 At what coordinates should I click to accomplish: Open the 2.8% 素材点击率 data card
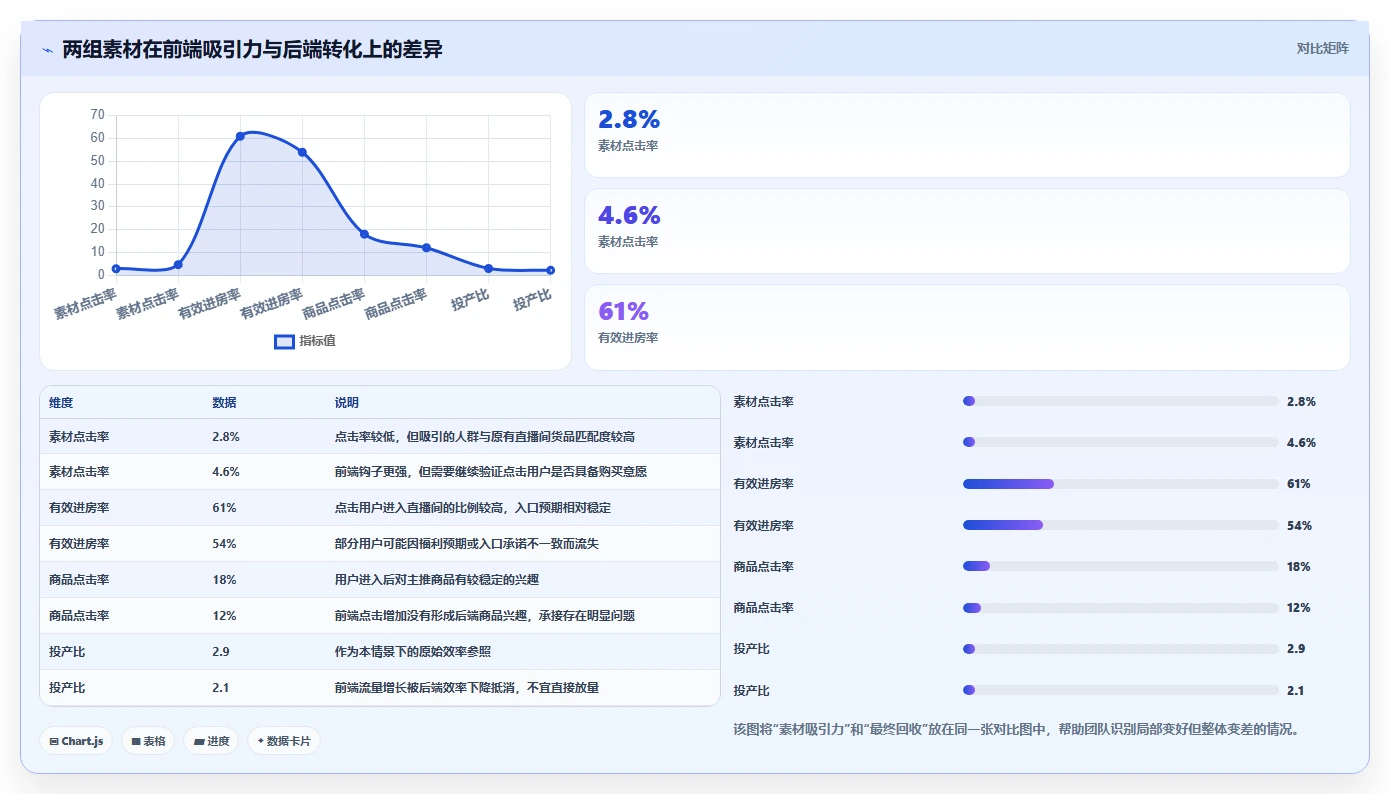click(x=967, y=135)
